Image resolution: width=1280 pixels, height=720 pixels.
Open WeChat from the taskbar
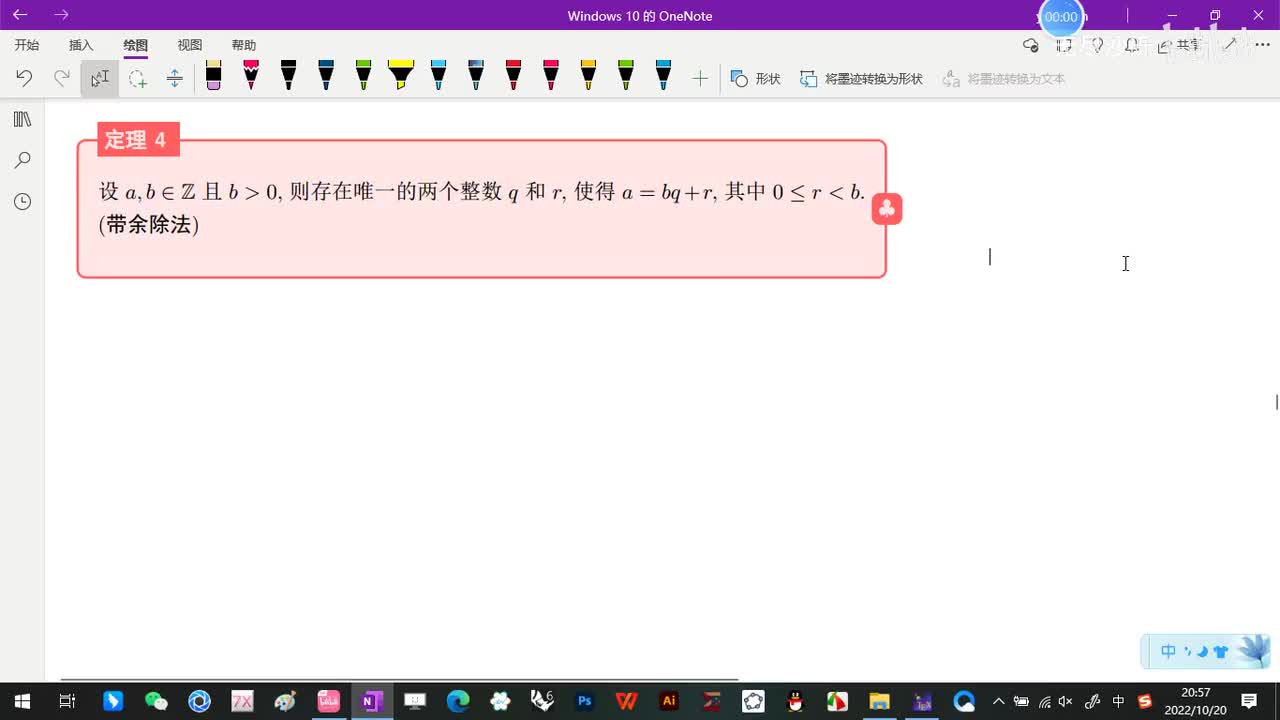click(156, 701)
